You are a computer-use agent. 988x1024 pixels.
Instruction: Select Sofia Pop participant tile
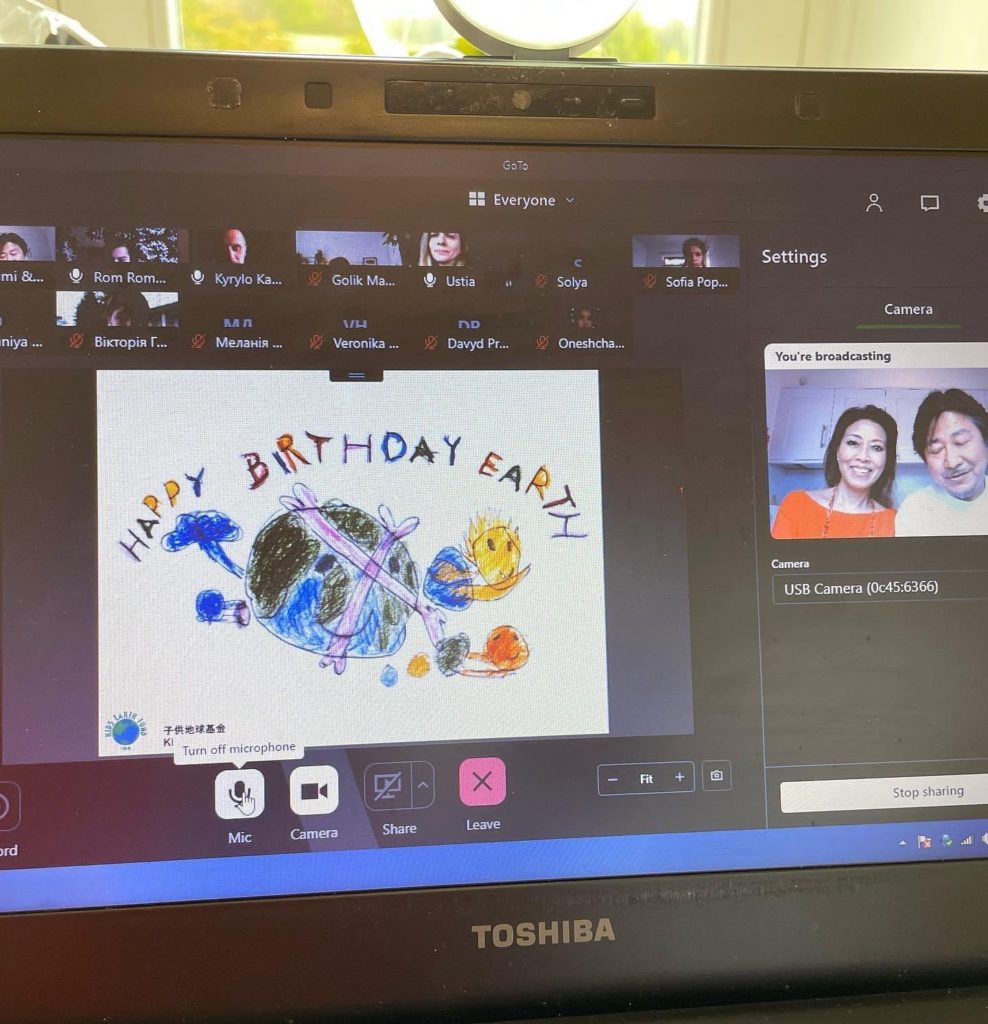pyautogui.click(x=686, y=264)
